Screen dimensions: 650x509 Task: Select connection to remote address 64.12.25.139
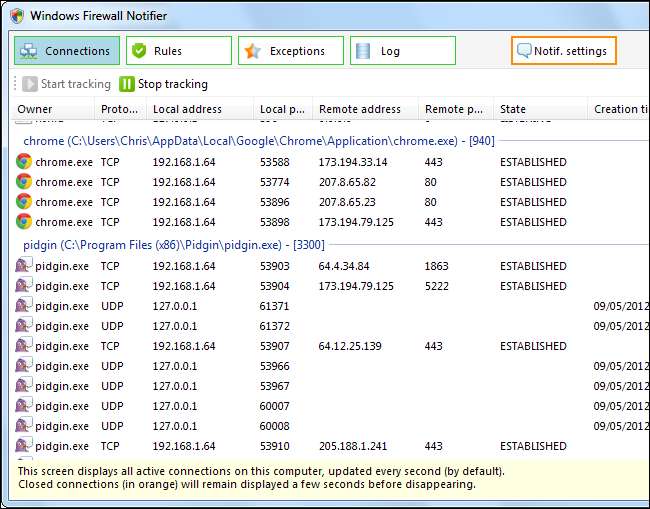[352, 346]
